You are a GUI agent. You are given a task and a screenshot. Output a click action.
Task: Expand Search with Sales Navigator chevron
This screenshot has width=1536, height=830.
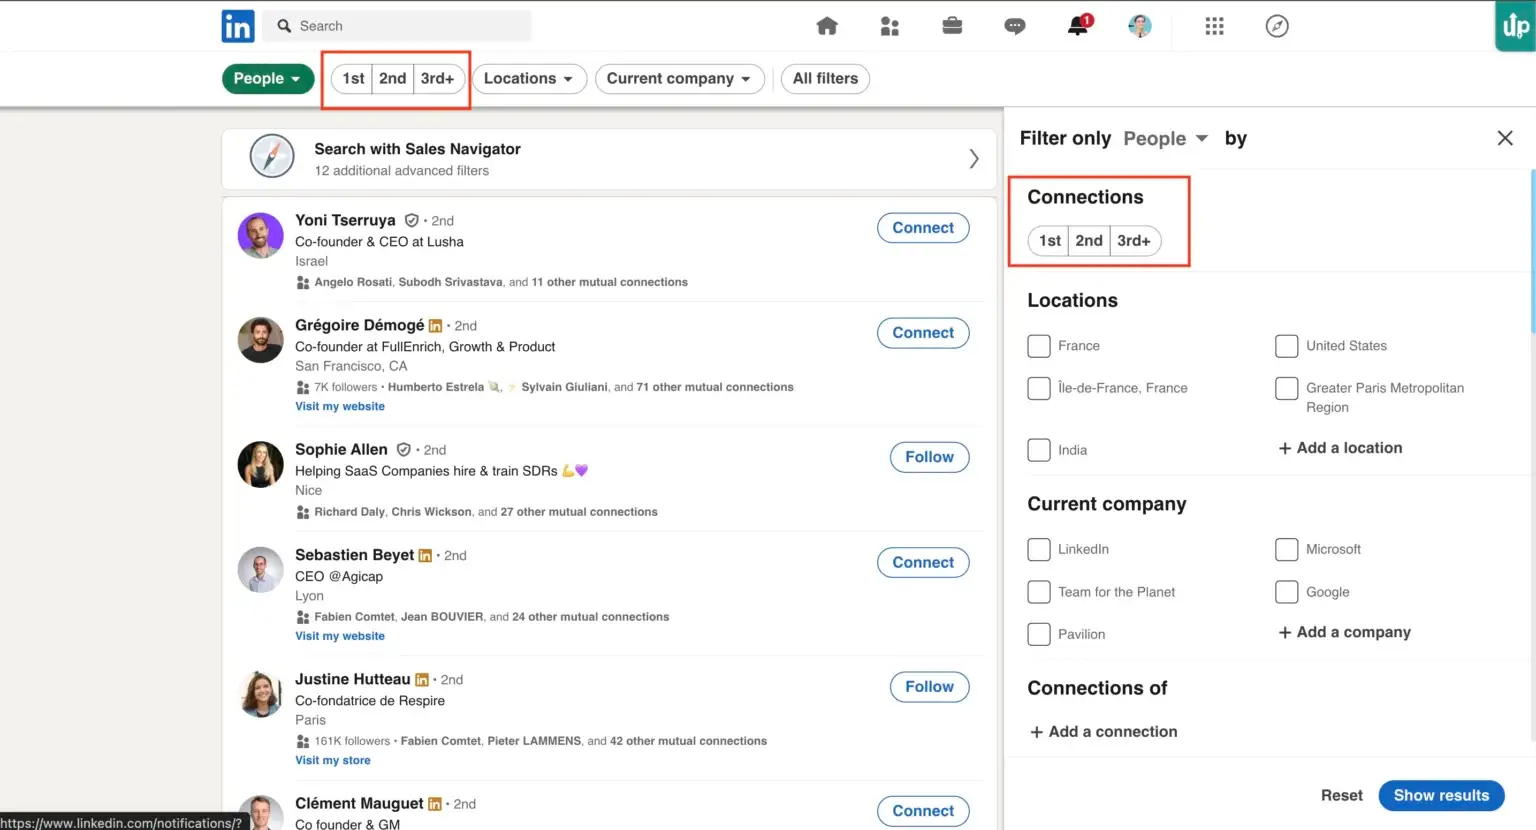click(973, 159)
